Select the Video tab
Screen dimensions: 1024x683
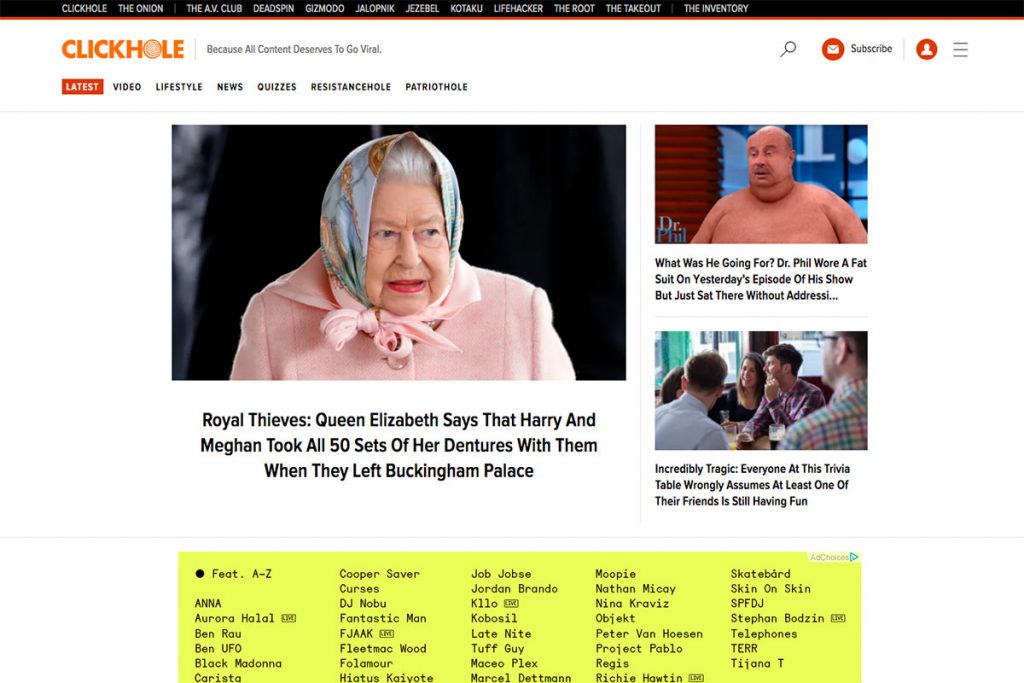127,87
